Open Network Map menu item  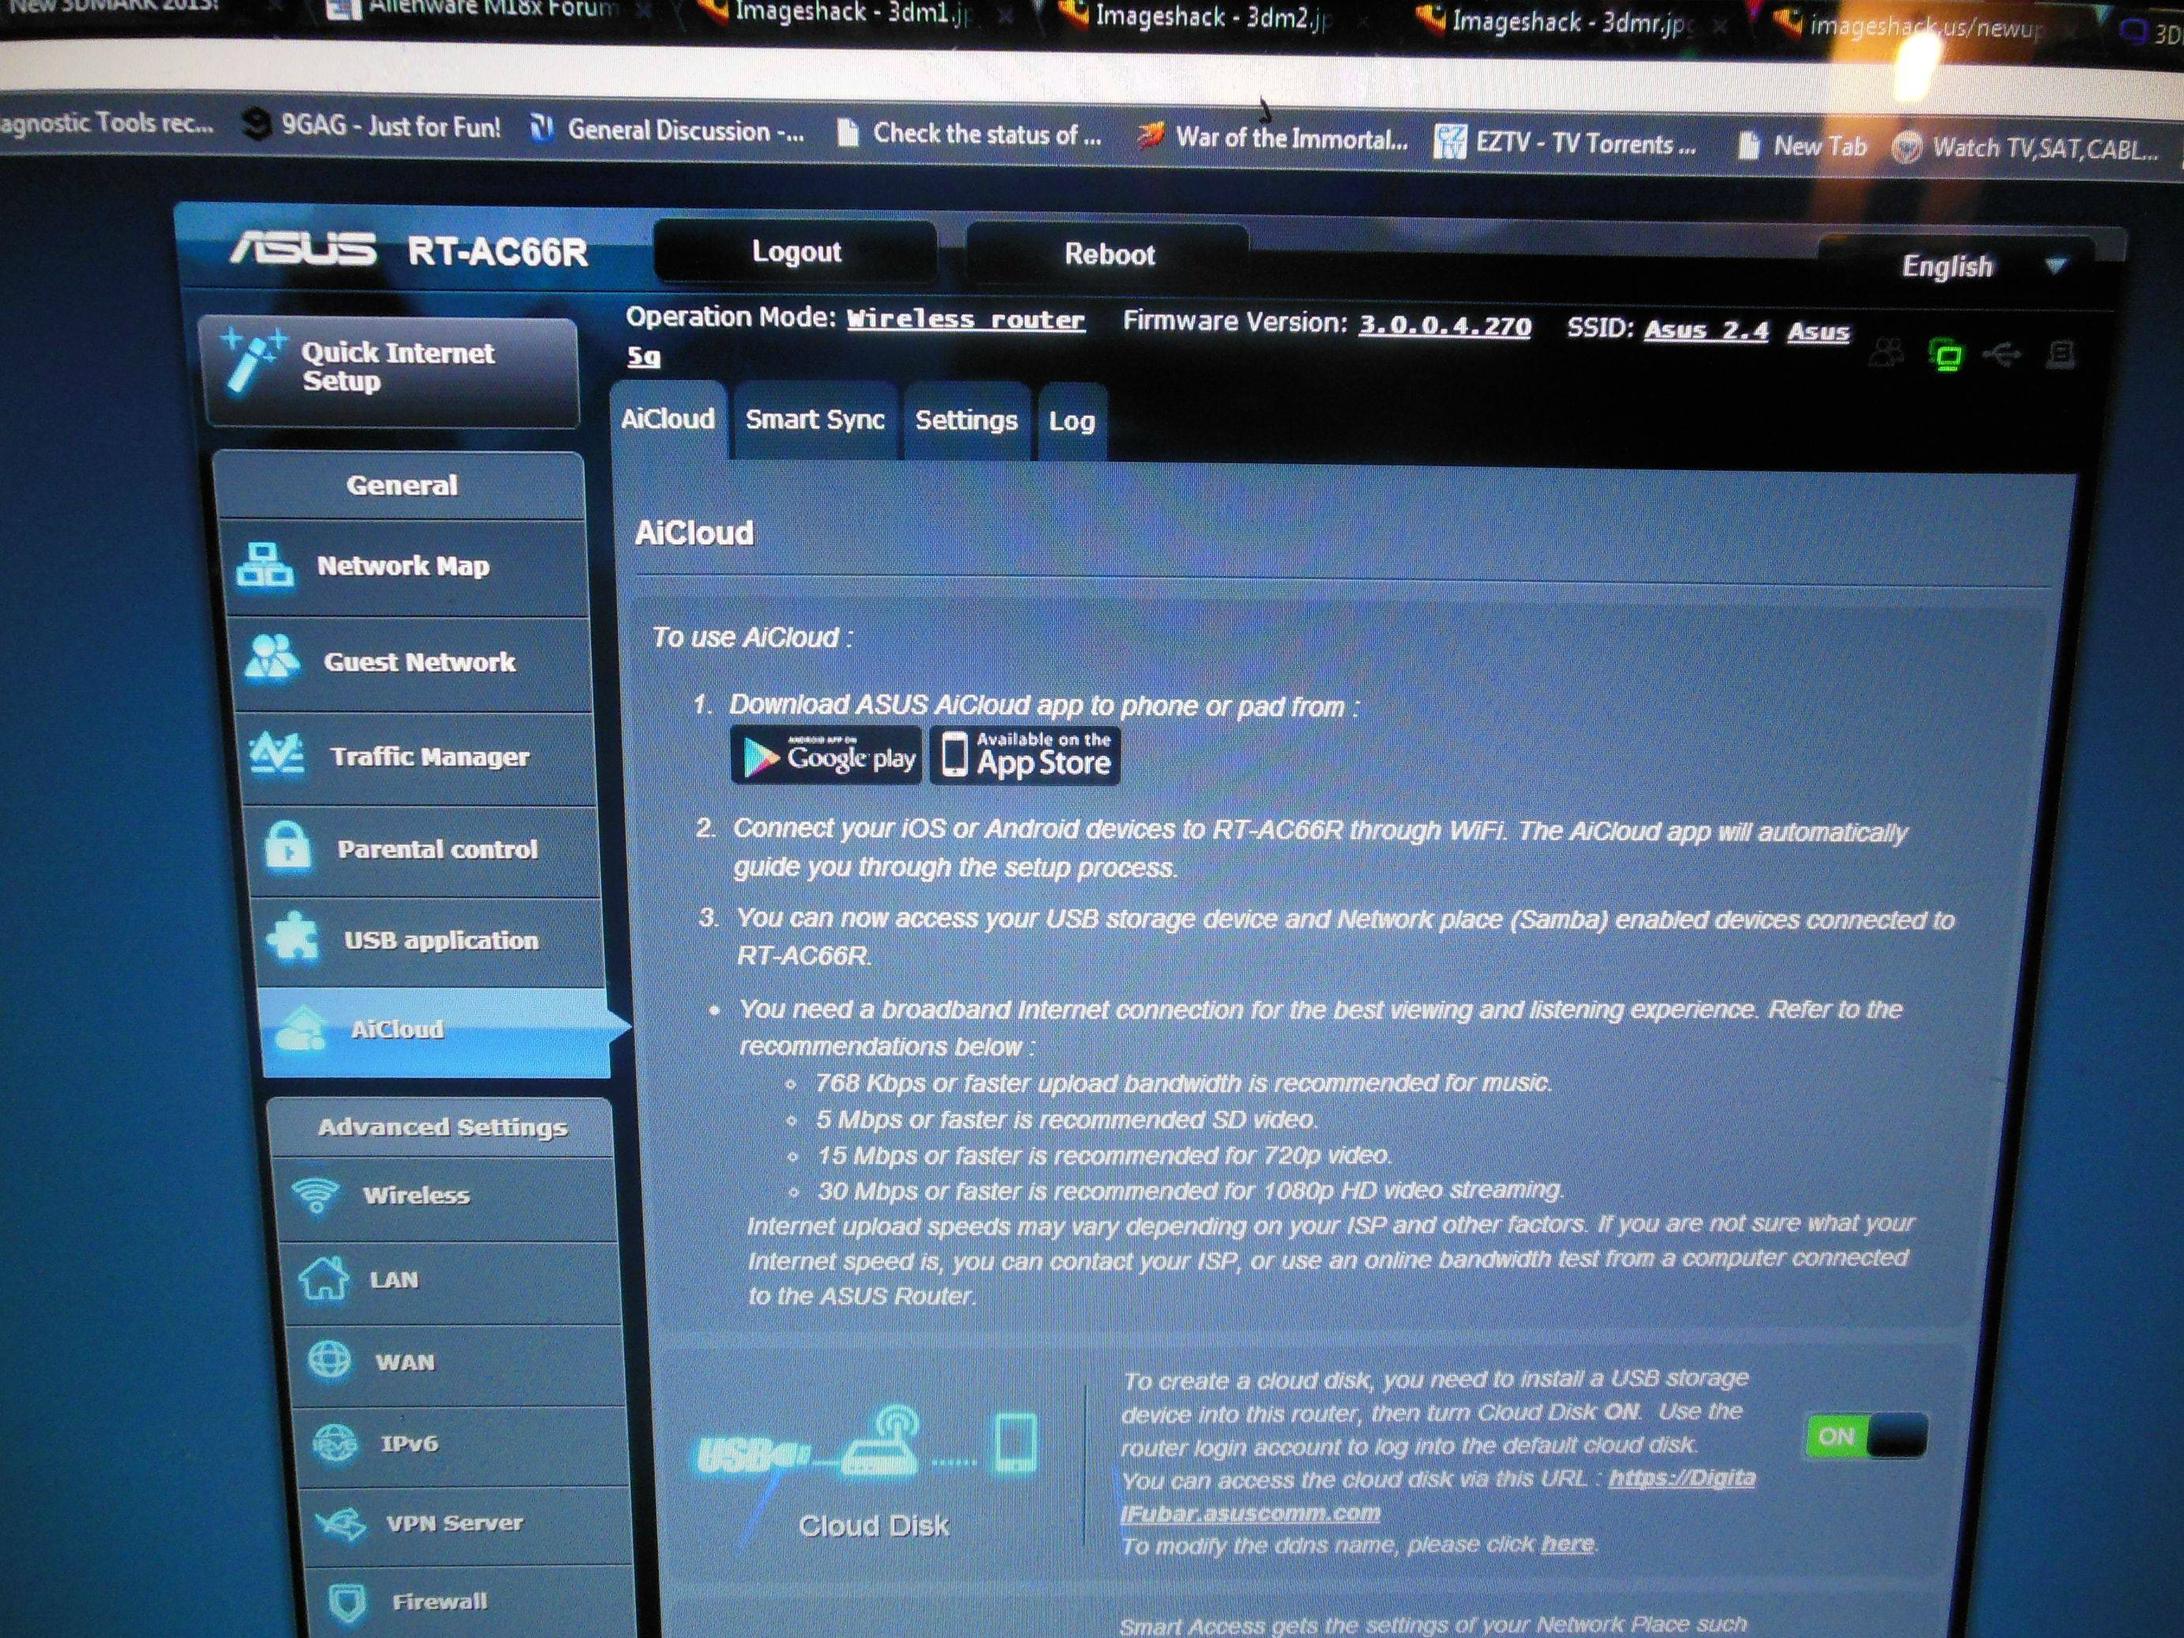click(x=404, y=566)
